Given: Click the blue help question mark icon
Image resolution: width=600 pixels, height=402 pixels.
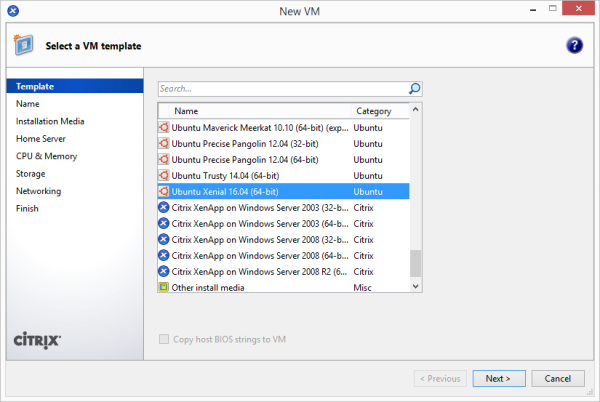Looking at the screenshot, I should 574,46.
